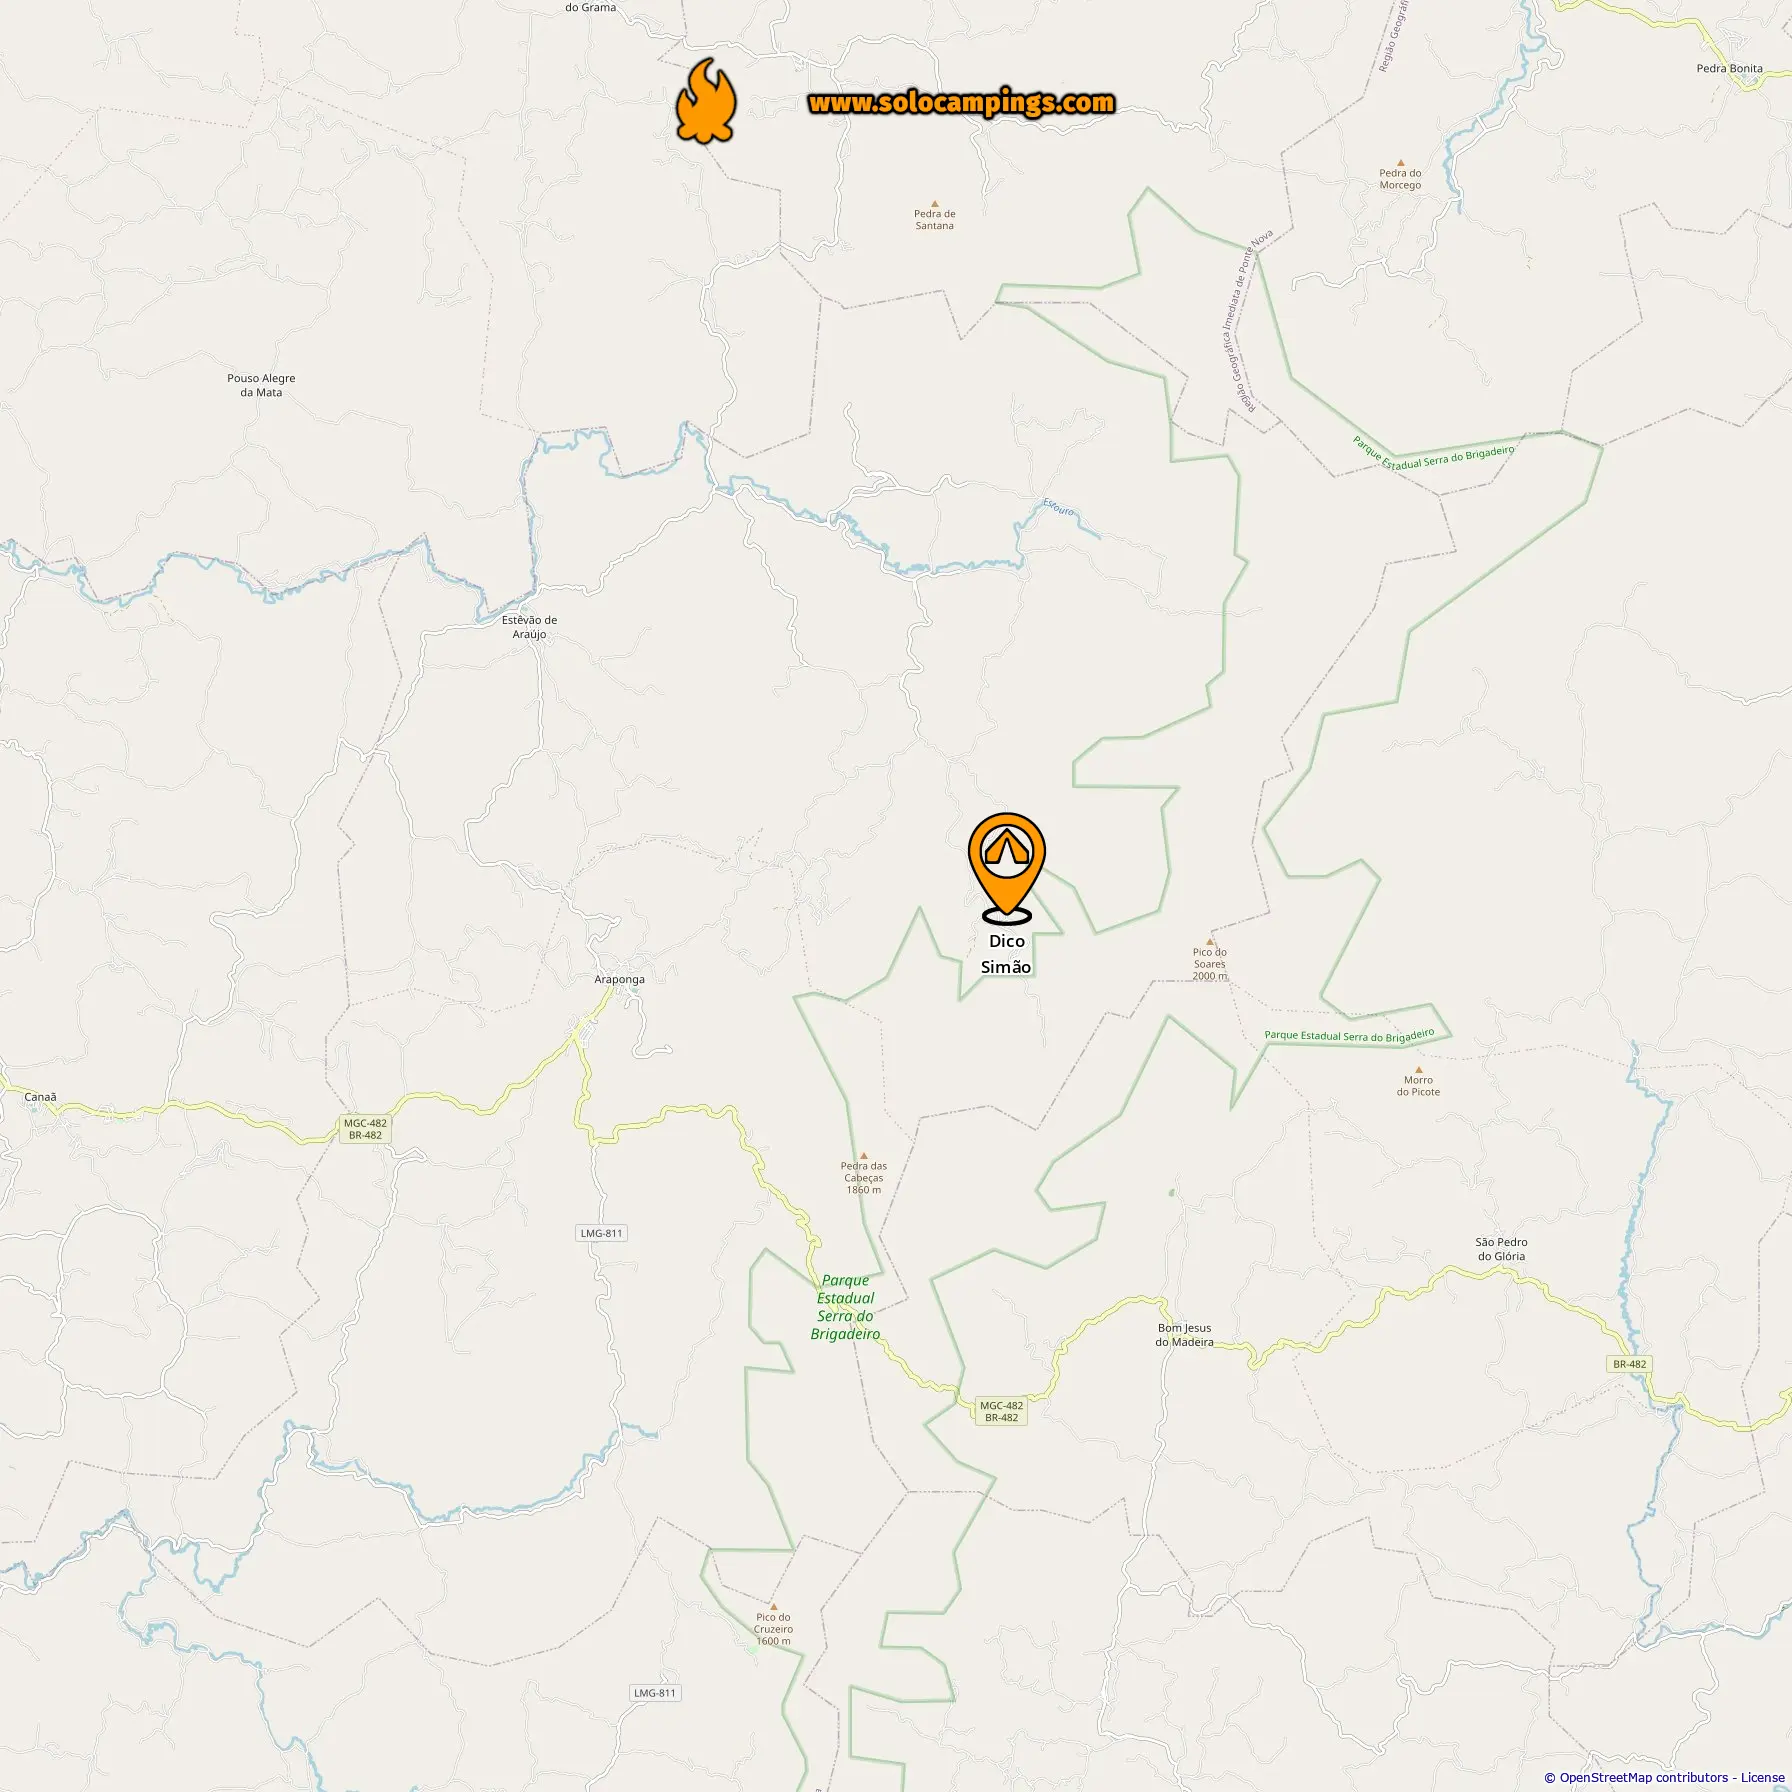
Task: Select the Estêvão de Araújo town label
Action: coord(529,627)
